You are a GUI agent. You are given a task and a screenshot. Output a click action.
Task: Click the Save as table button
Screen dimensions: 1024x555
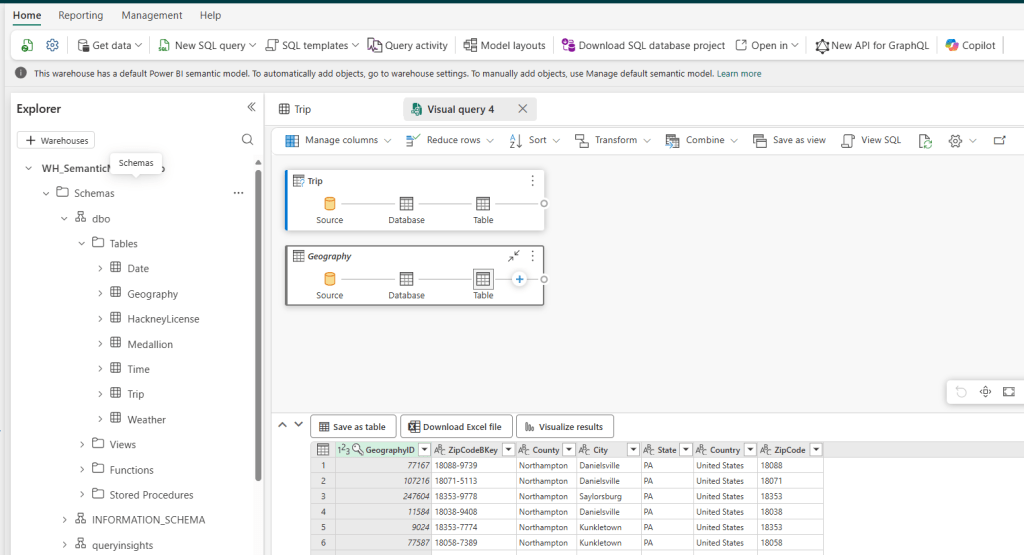353,427
